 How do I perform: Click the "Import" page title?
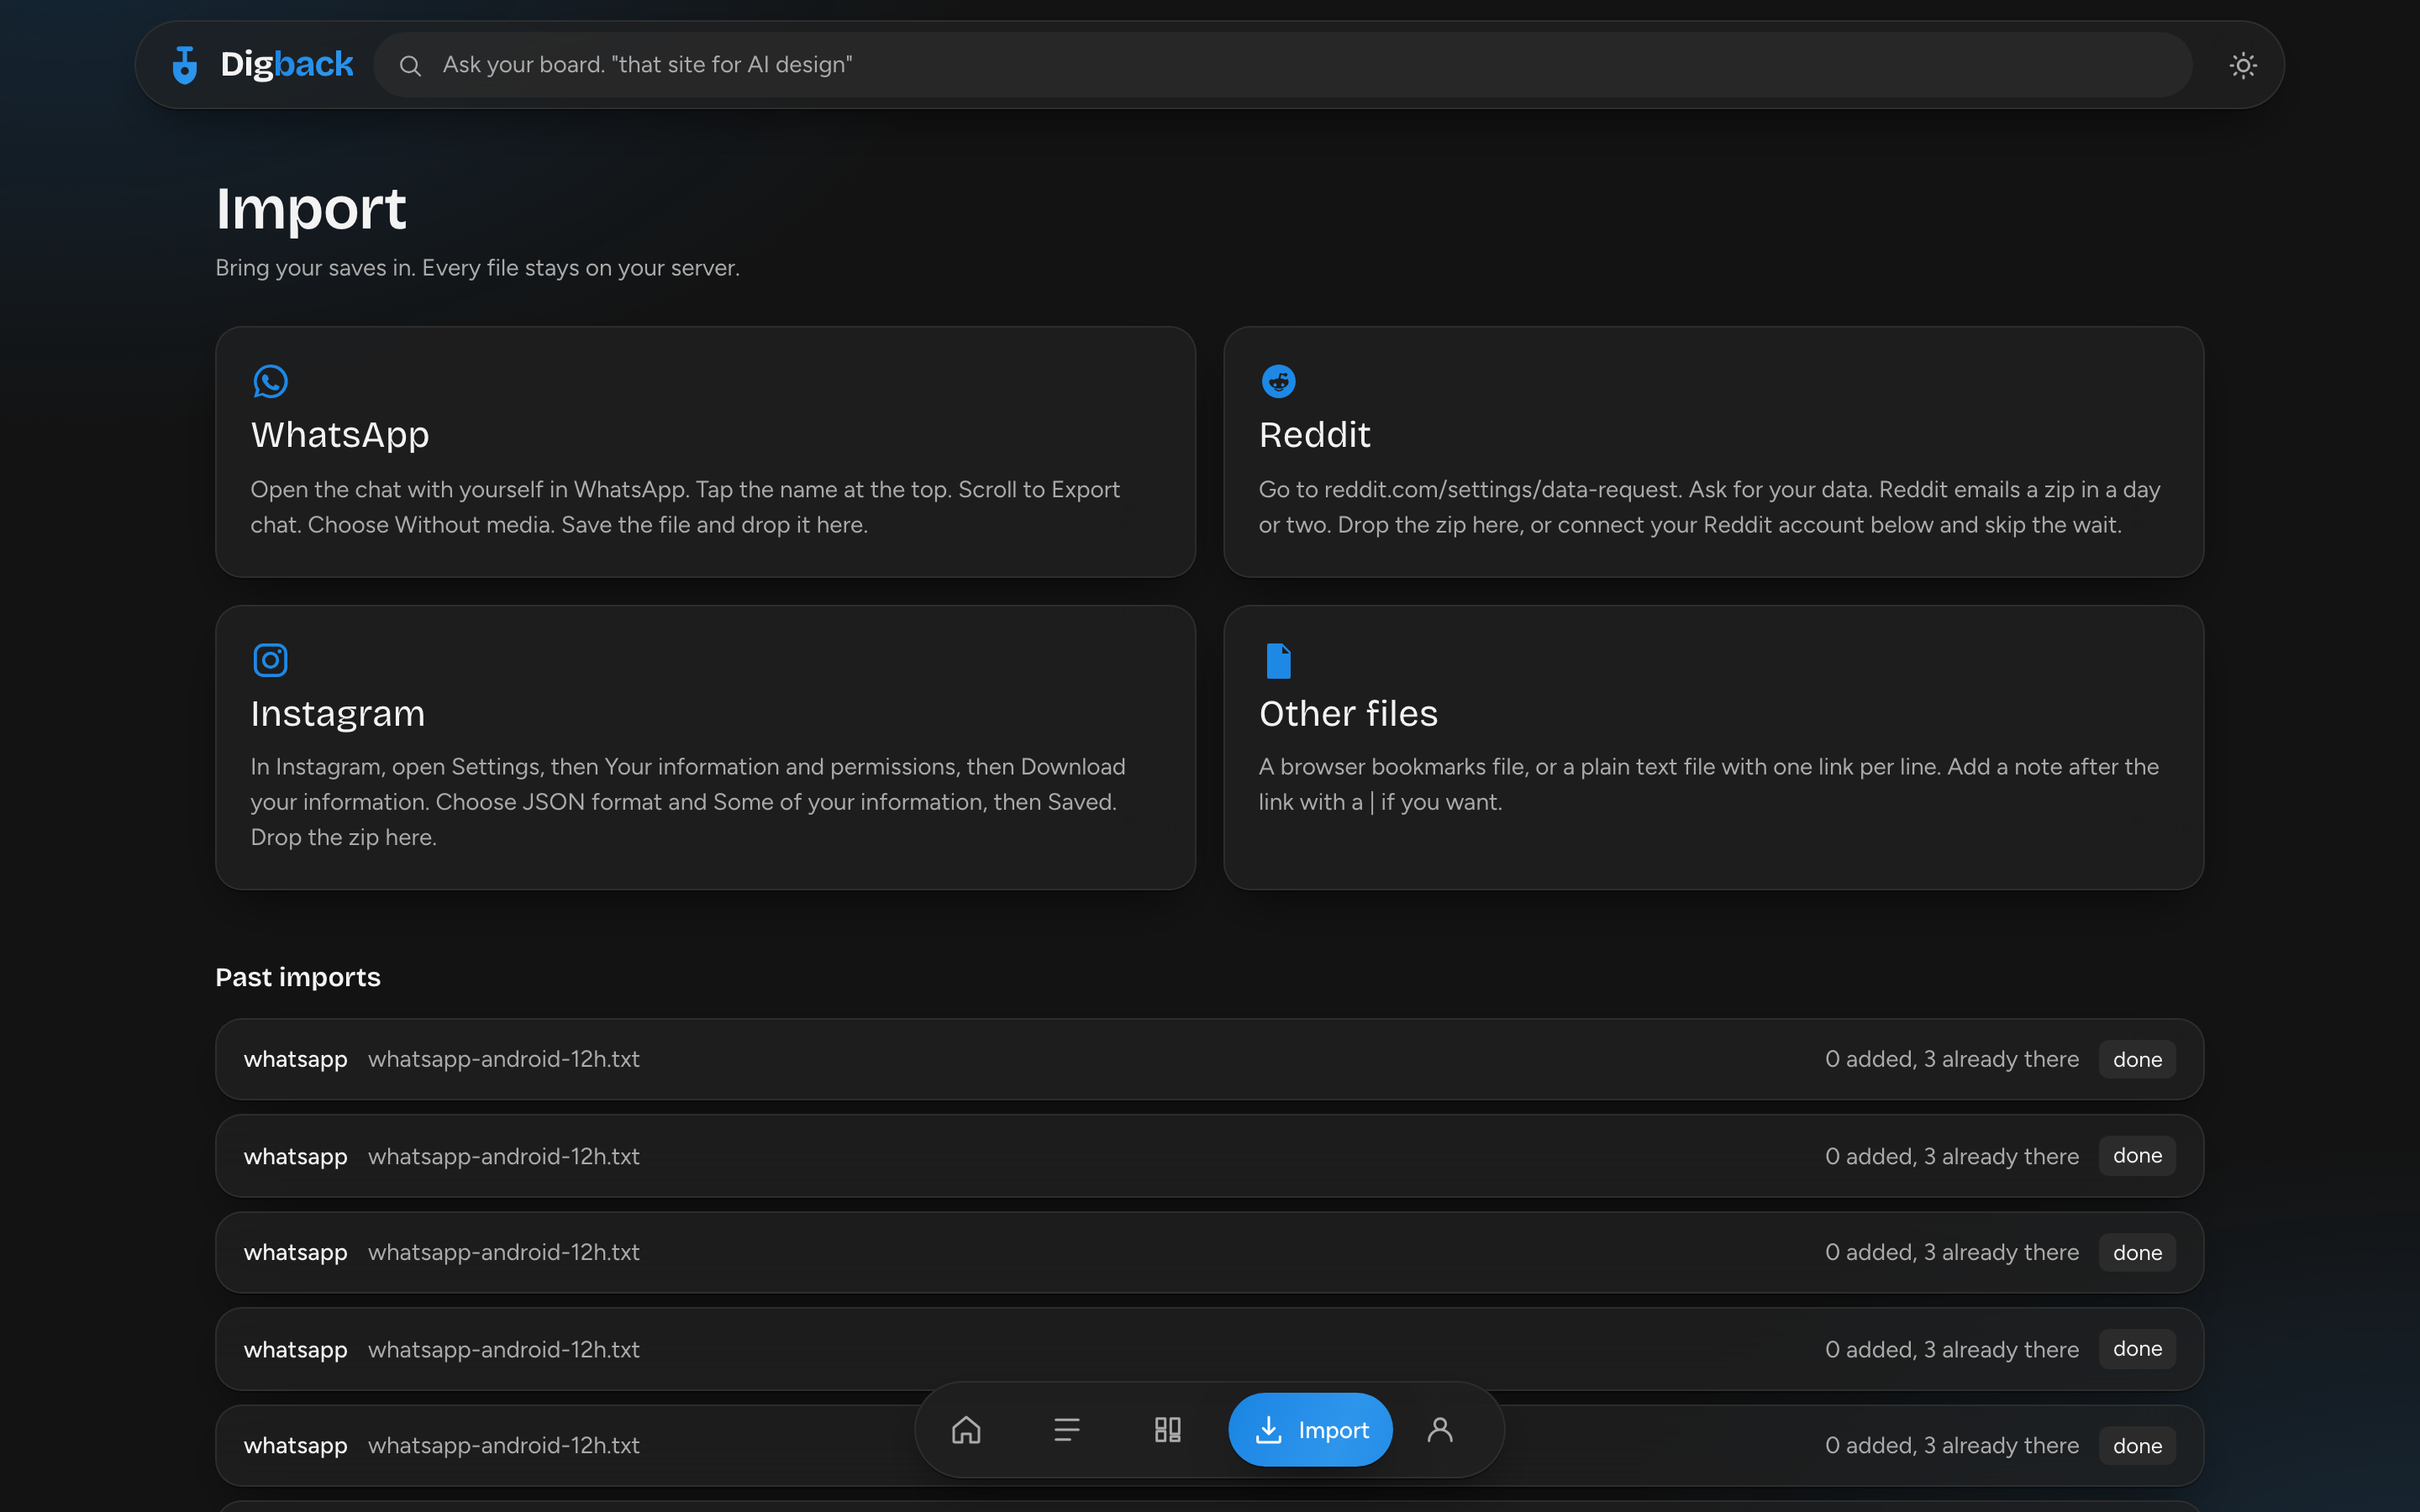click(x=311, y=209)
